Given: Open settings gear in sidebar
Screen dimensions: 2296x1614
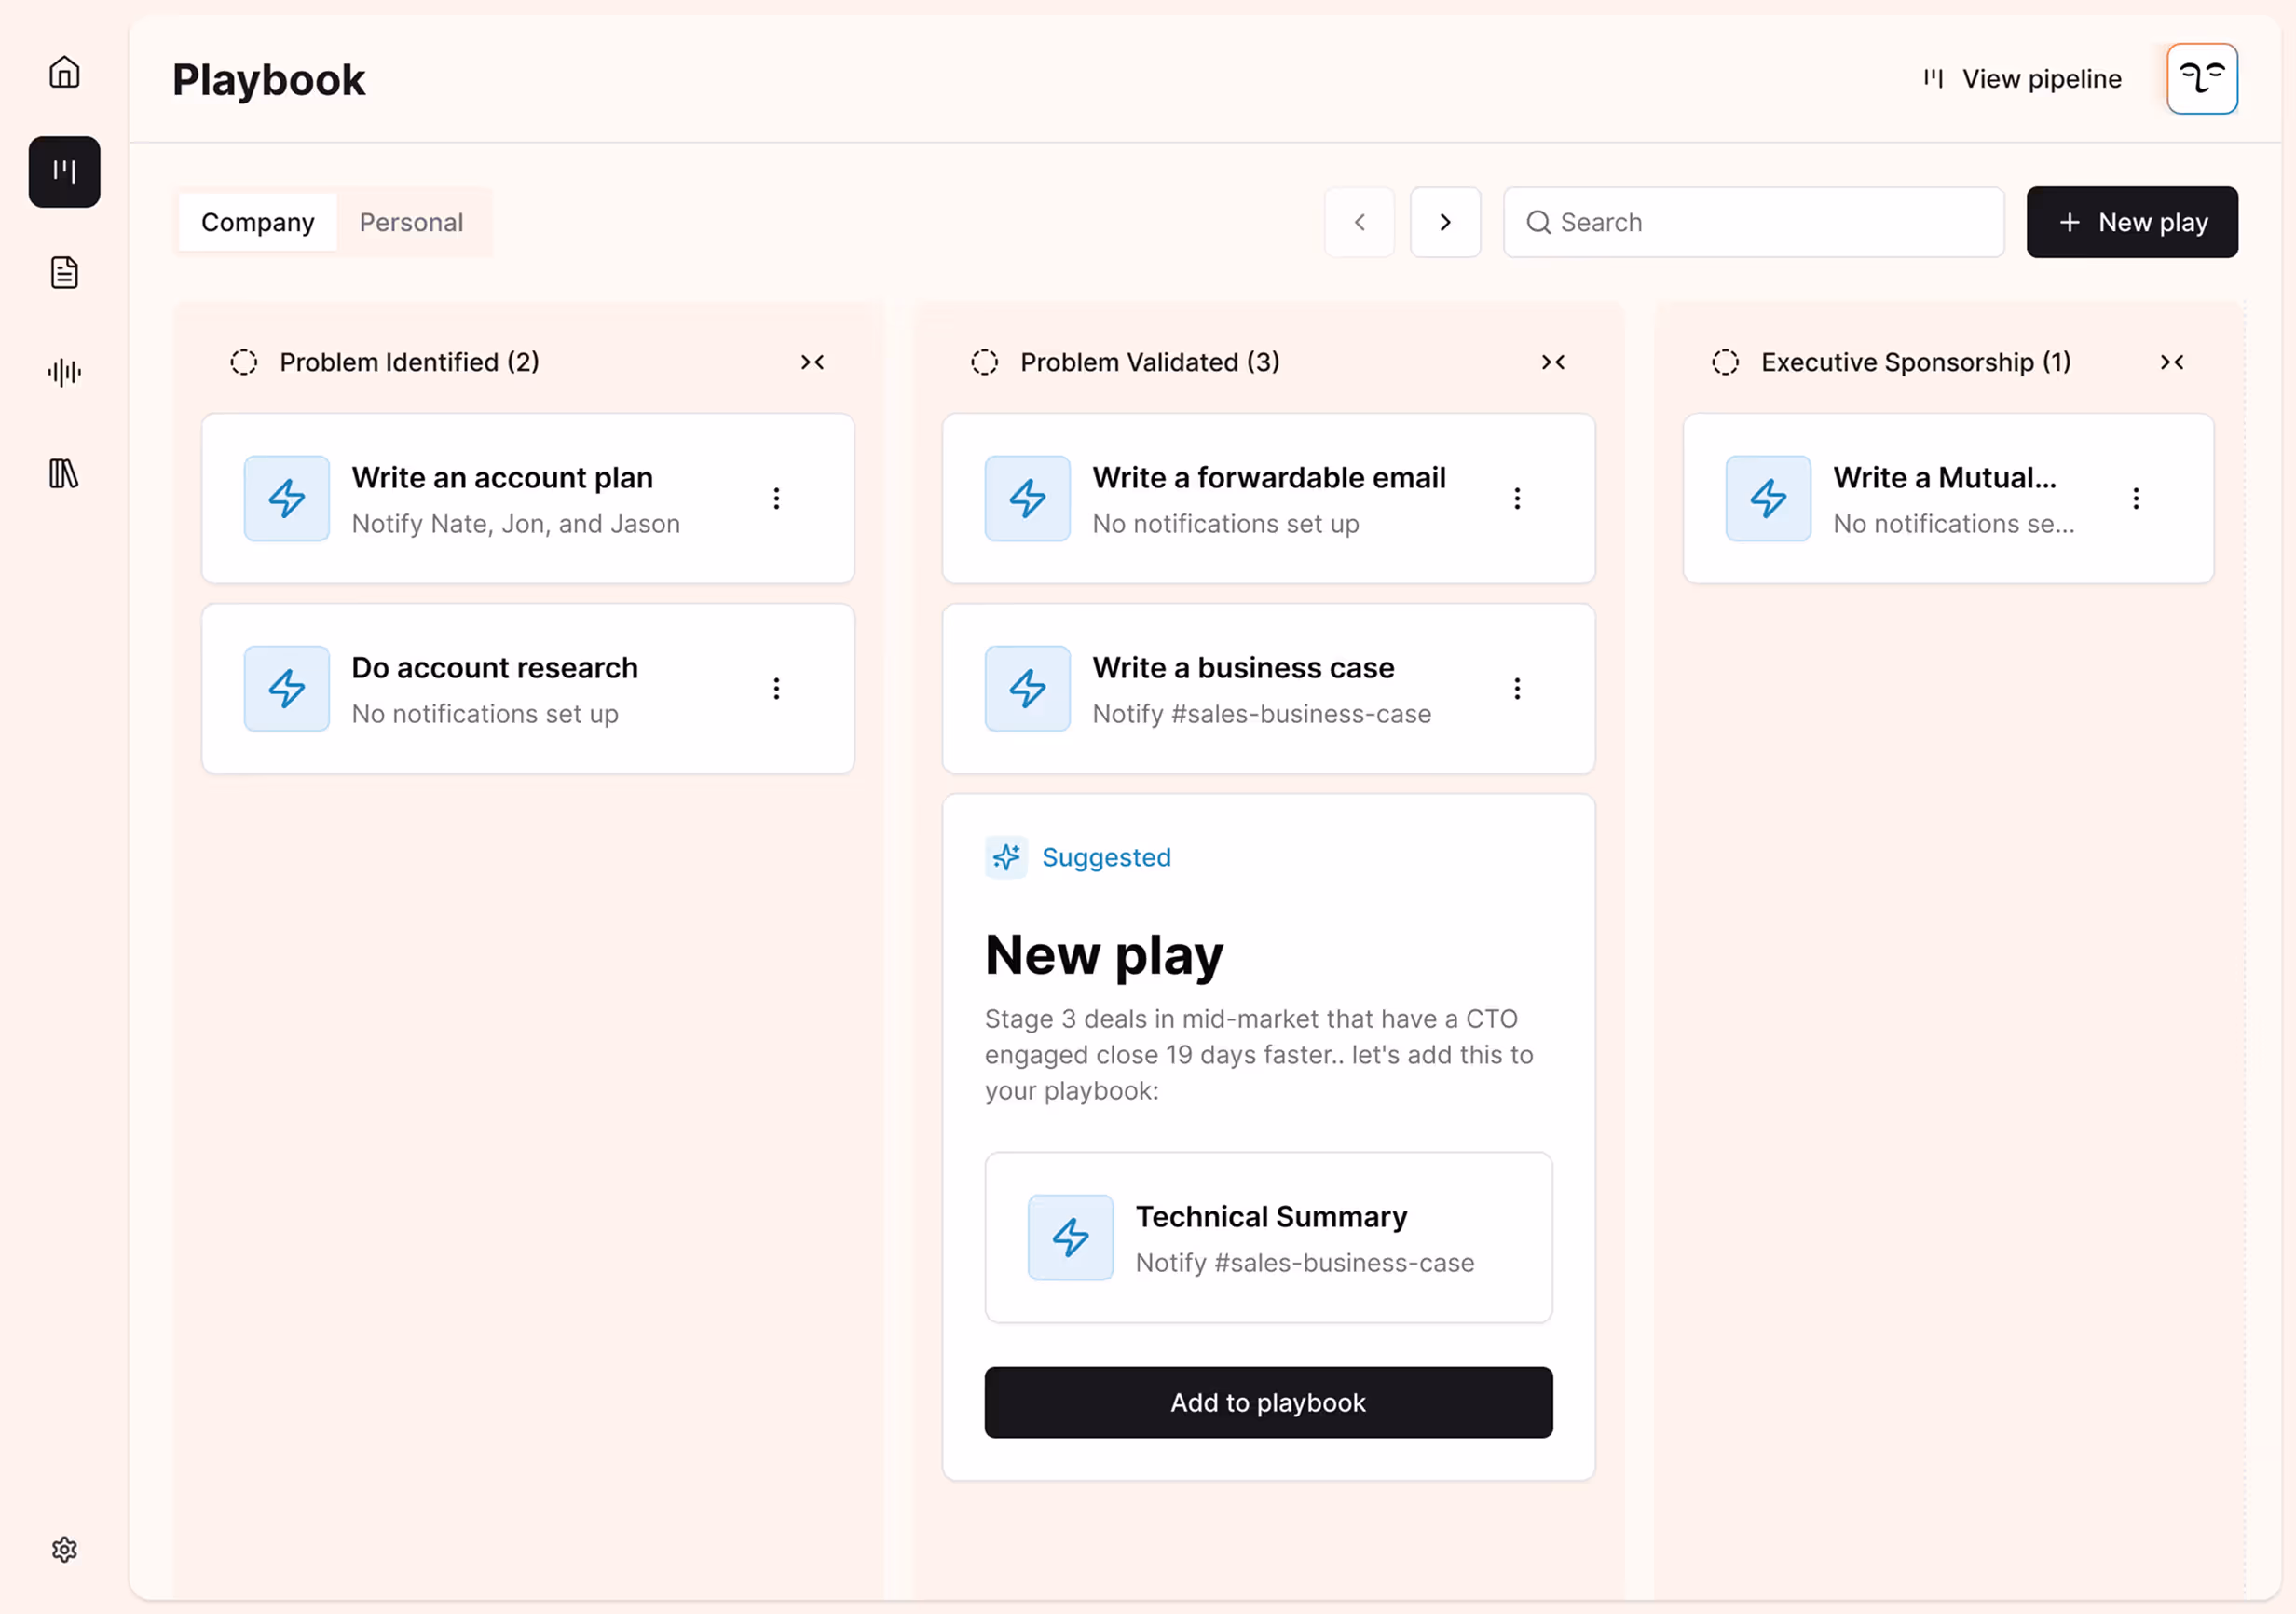Looking at the screenshot, I should tap(64, 1549).
